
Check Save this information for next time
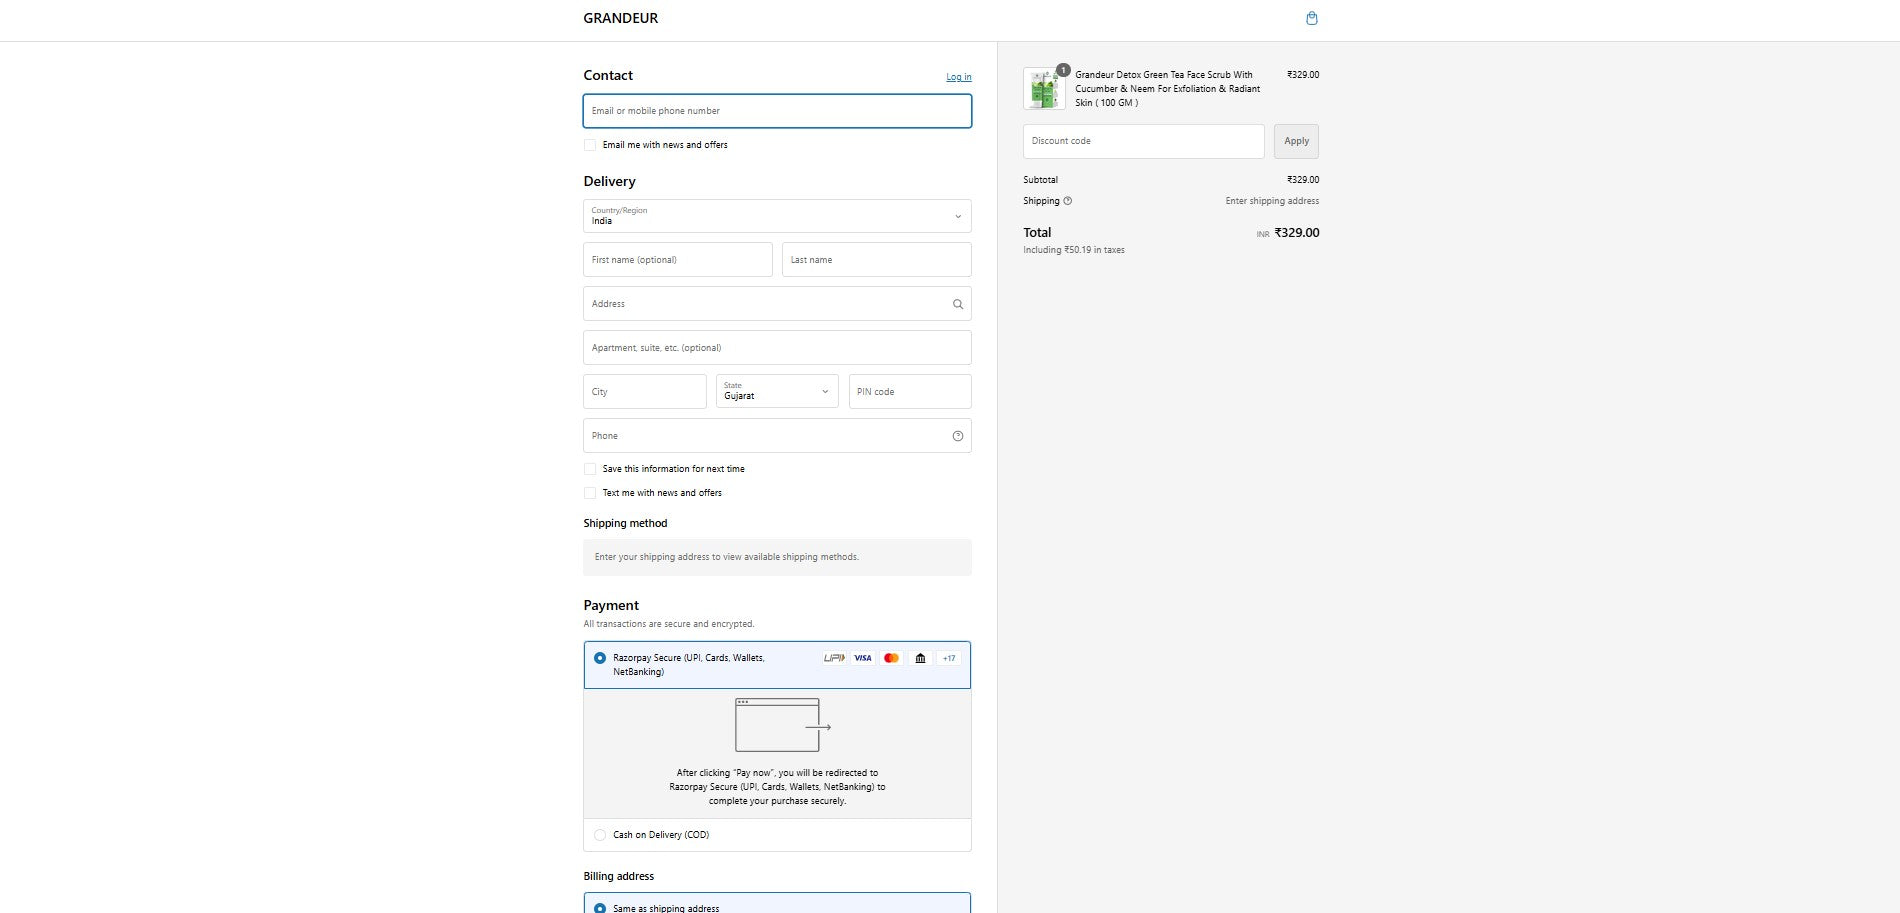click(x=590, y=469)
